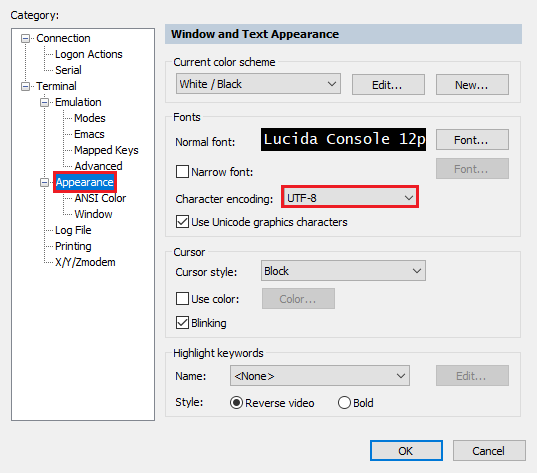Open the Character encoding dropdown
Viewport: 537px width, 473px height.
coord(350,198)
